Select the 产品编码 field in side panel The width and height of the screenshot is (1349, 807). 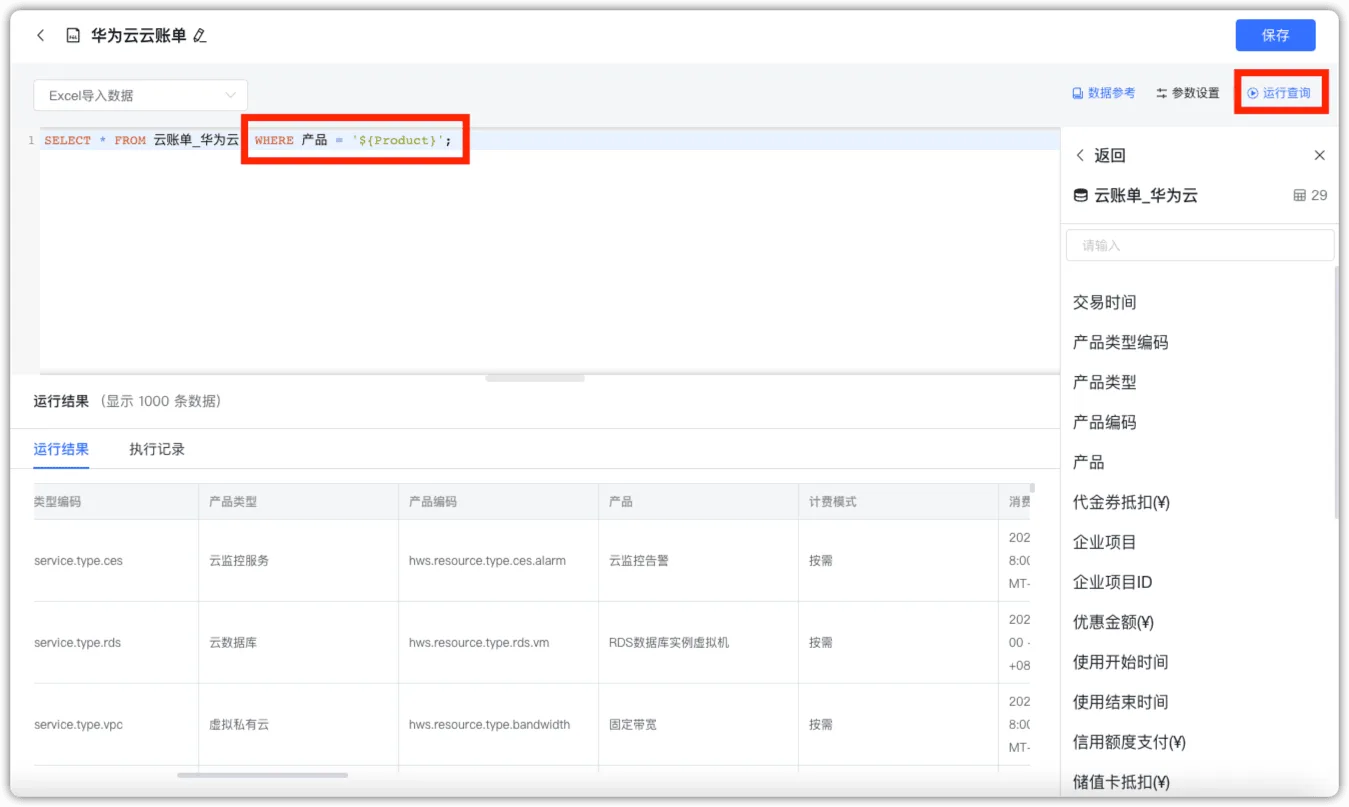pos(1104,422)
